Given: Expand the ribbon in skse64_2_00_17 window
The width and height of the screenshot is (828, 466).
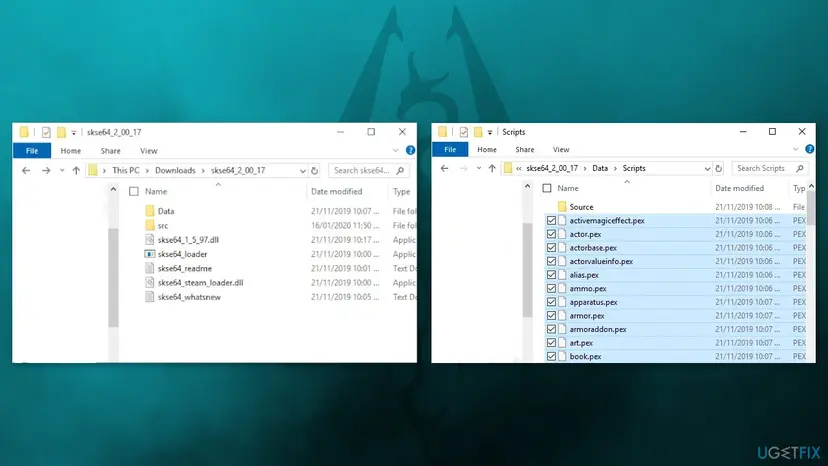Looking at the screenshot, I should click(x=396, y=151).
